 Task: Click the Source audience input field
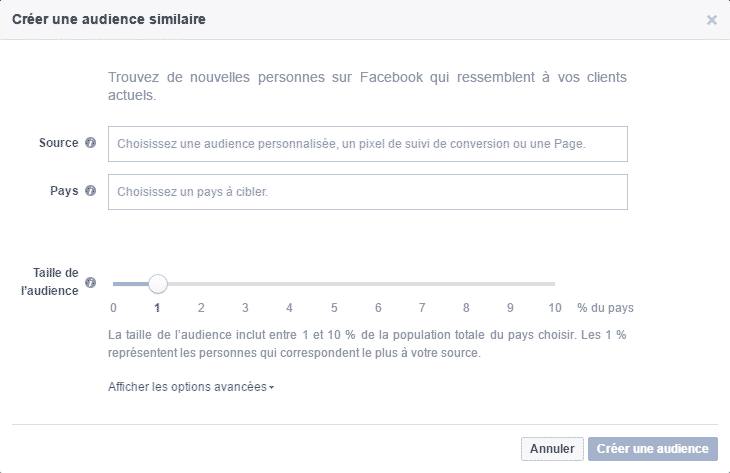(367, 144)
